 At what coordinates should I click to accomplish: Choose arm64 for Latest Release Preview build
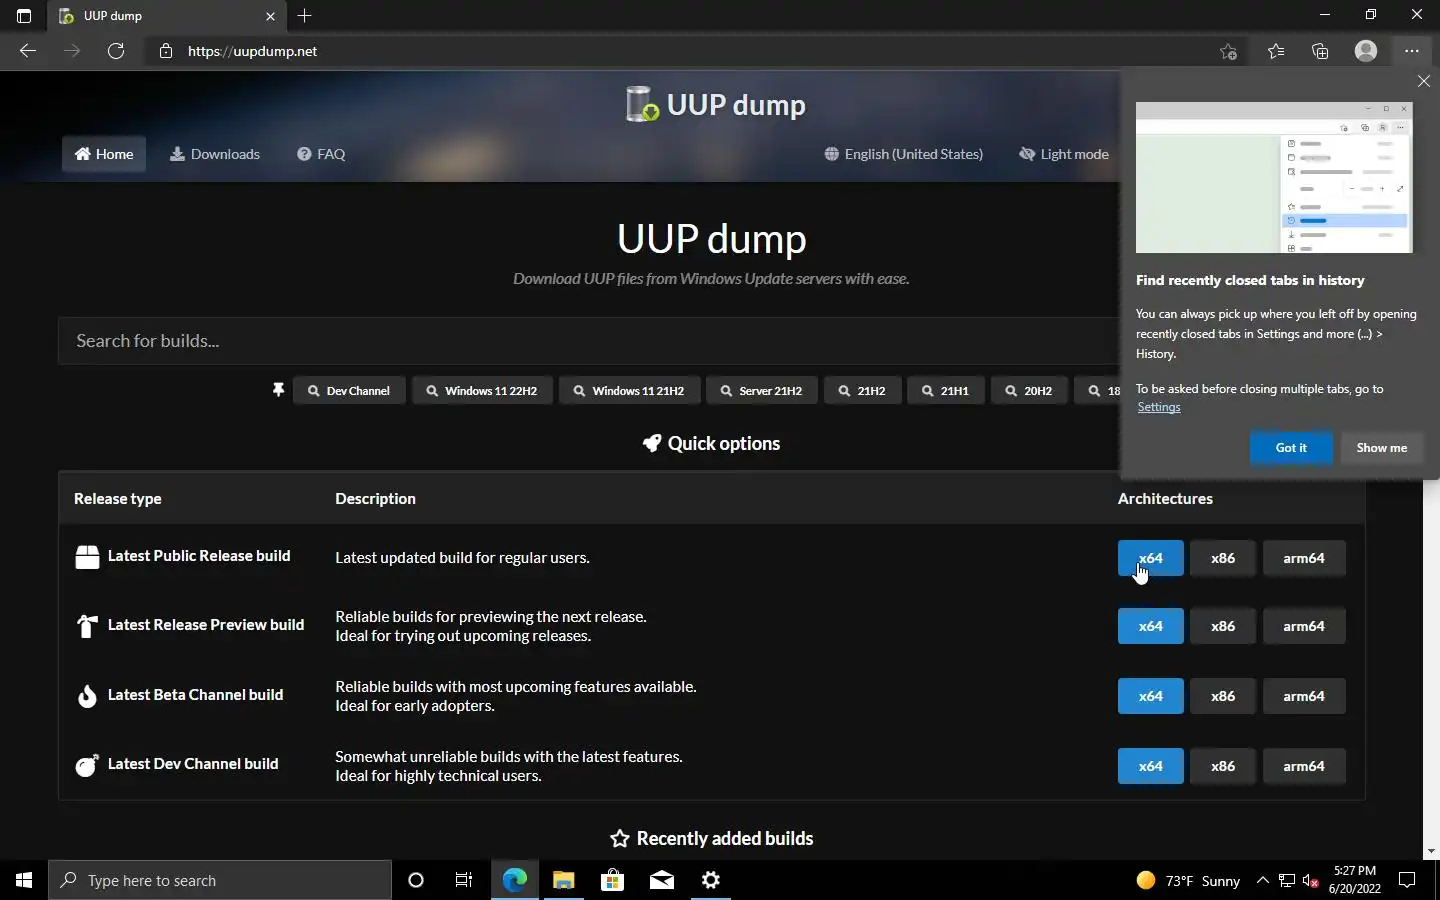(x=1304, y=626)
